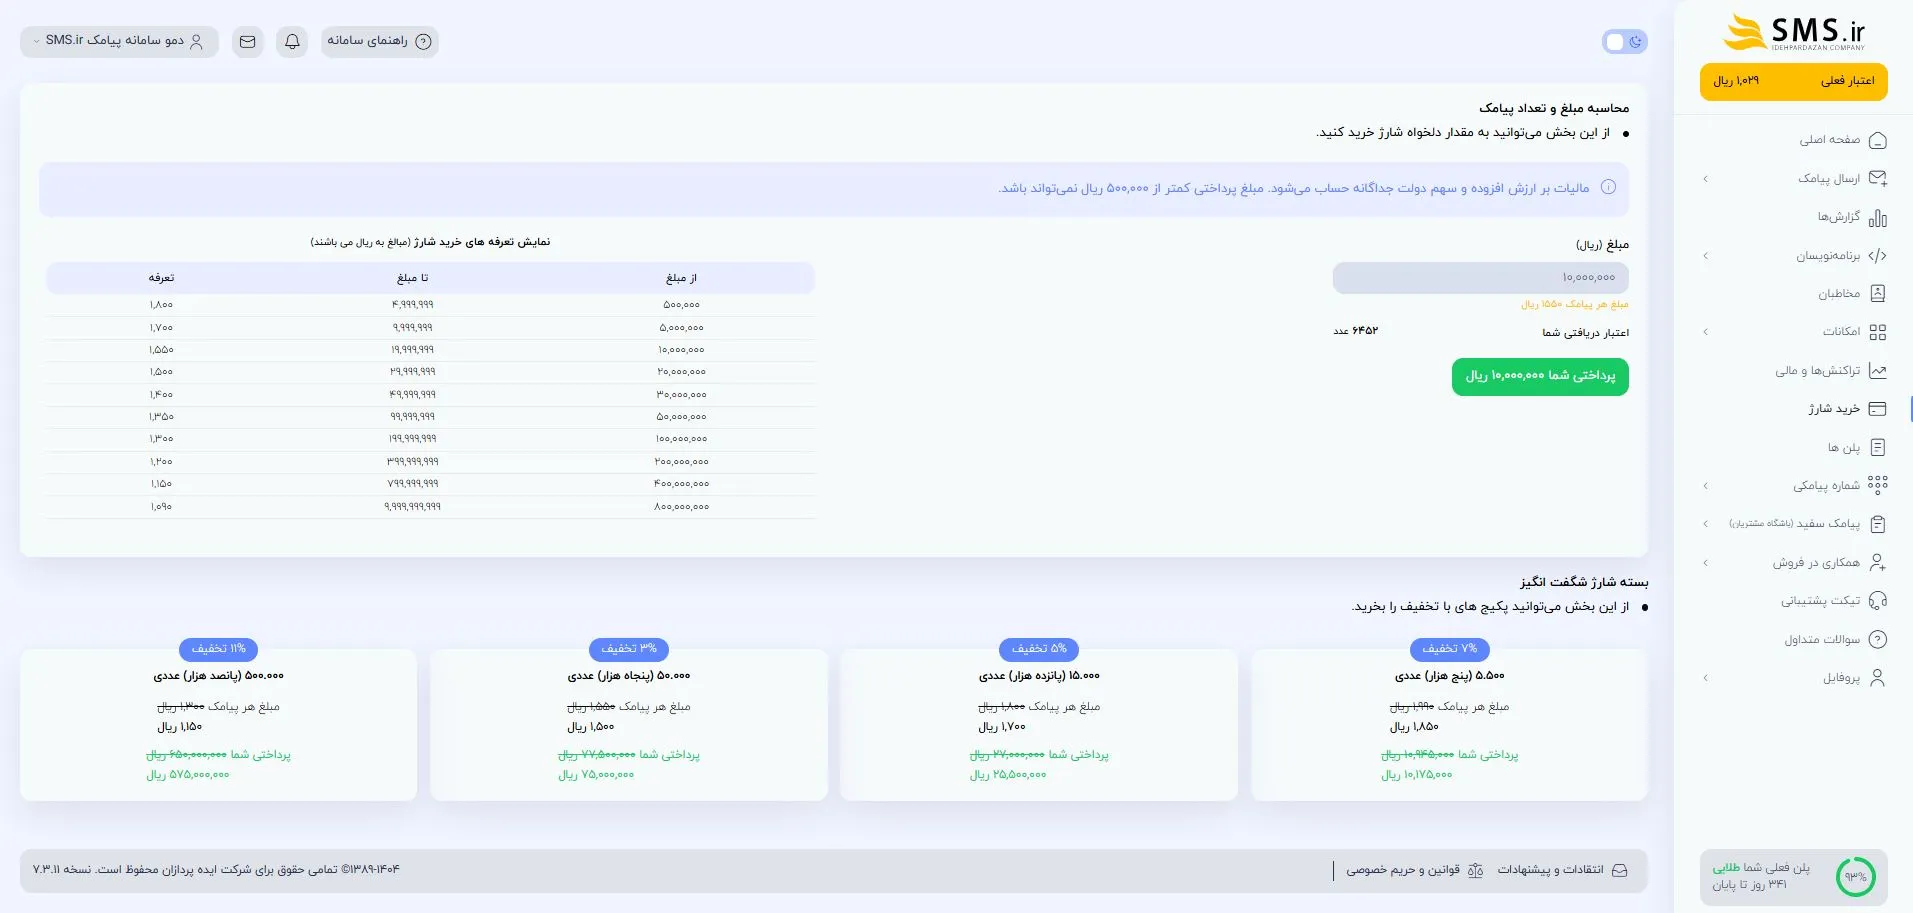This screenshot has height=913, width=1913.
Task: Expand the امکانات sidebar section
Action: [x=1705, y=331]
